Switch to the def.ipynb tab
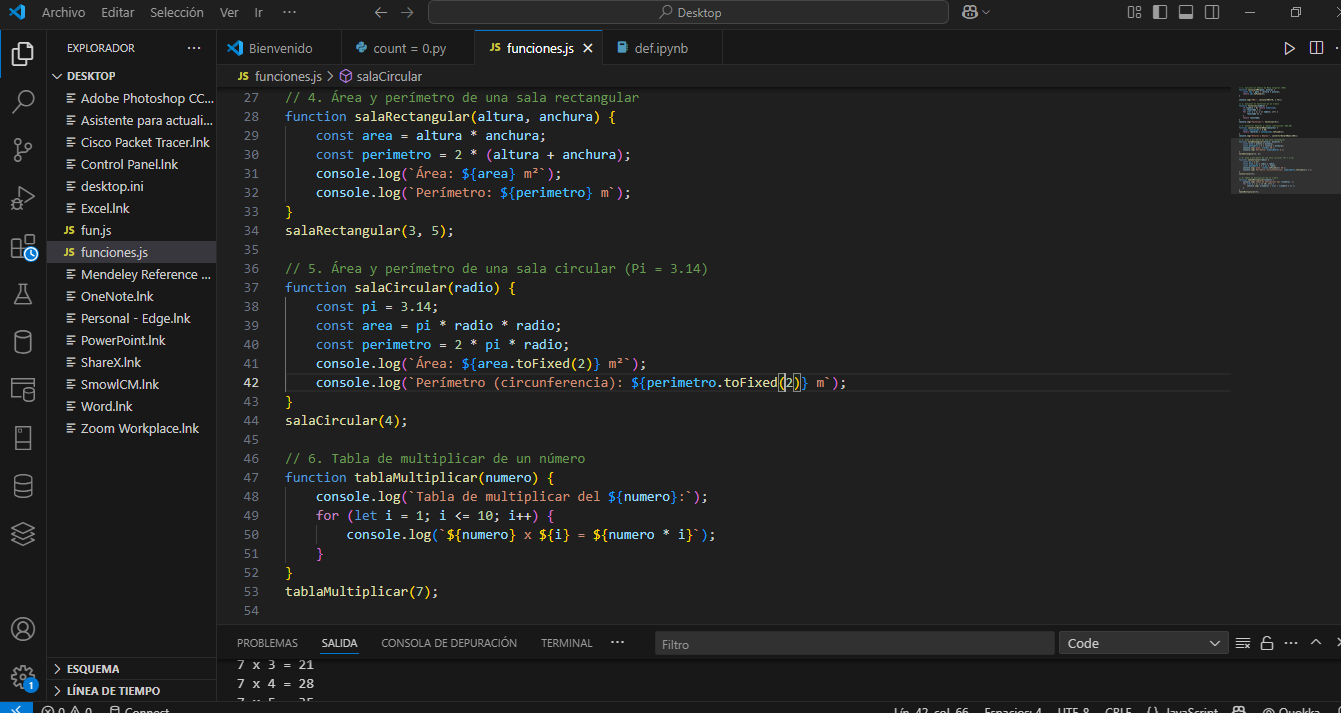The width and height of the screenshot is (1341, 713). [x=662, y=48]
